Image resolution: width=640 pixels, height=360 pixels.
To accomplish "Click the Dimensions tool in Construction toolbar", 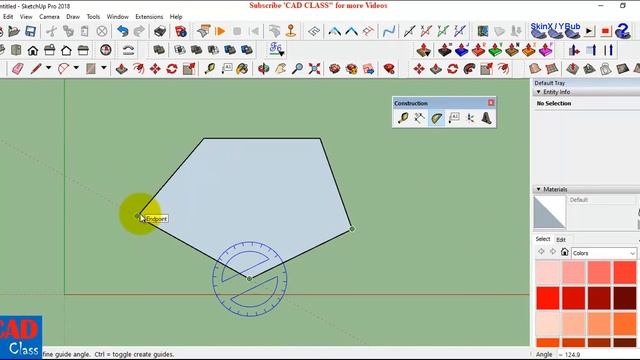I will tap(420, 118).
